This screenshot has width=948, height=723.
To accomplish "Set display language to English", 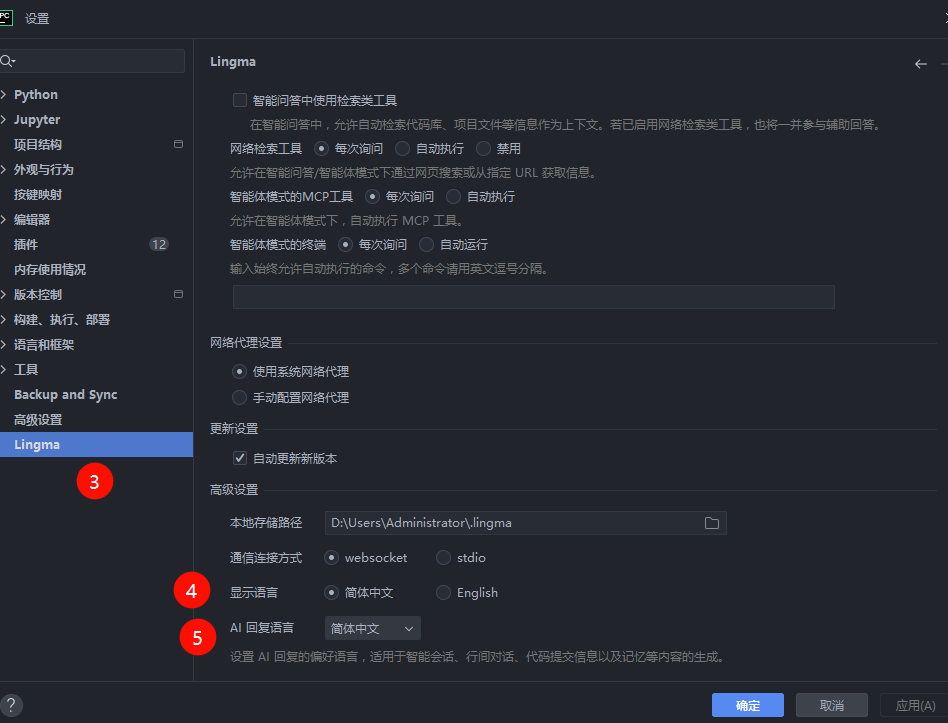I will tap(443, 593).
